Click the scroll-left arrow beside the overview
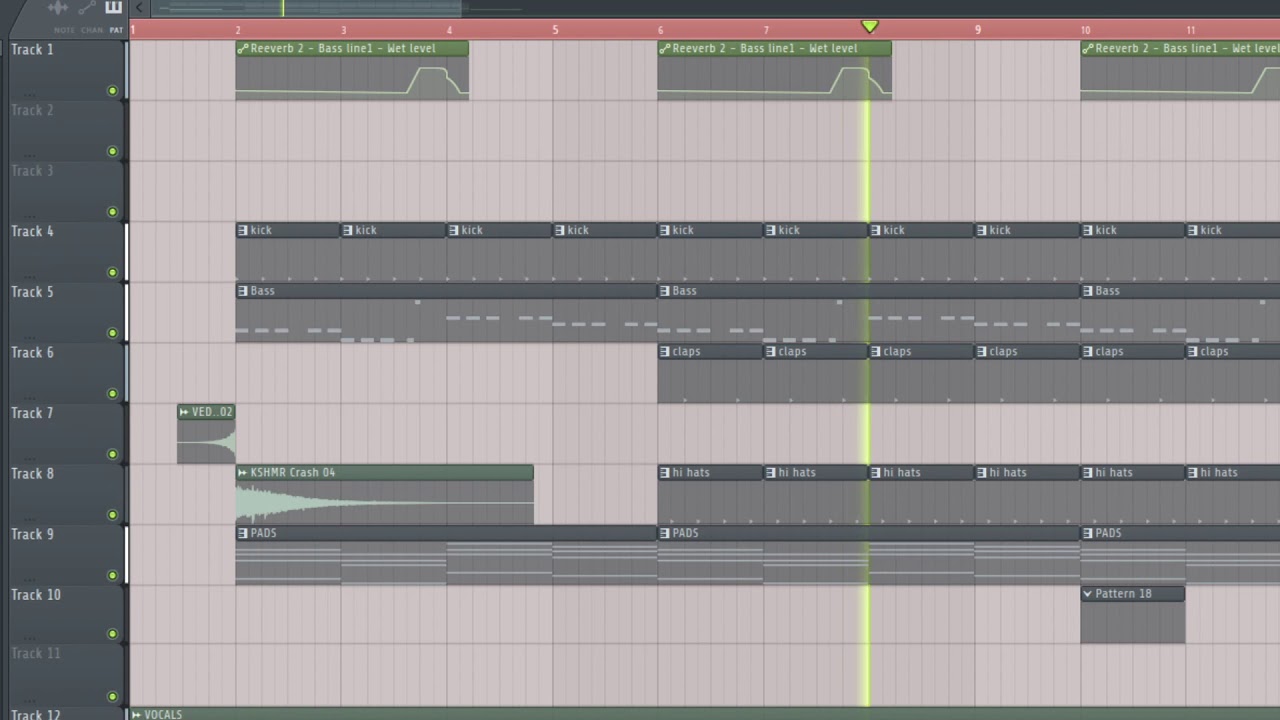1280x720 pixels. (x=139, y=8)
